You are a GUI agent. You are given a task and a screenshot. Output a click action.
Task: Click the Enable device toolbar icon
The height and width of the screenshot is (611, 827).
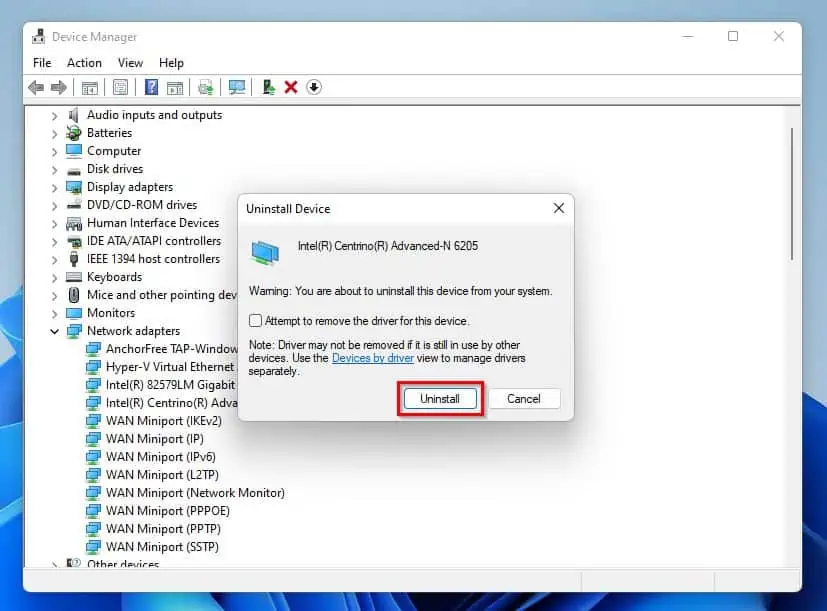pos(268,87)
